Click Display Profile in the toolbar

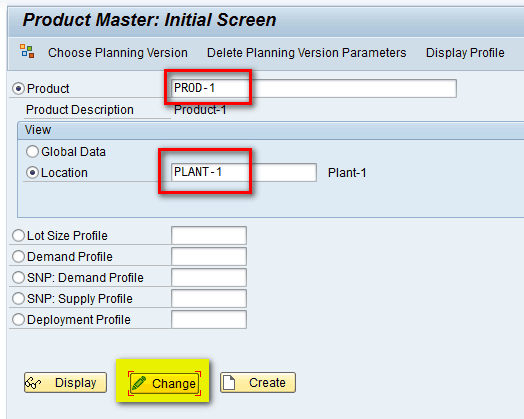[x=465, y=53]
